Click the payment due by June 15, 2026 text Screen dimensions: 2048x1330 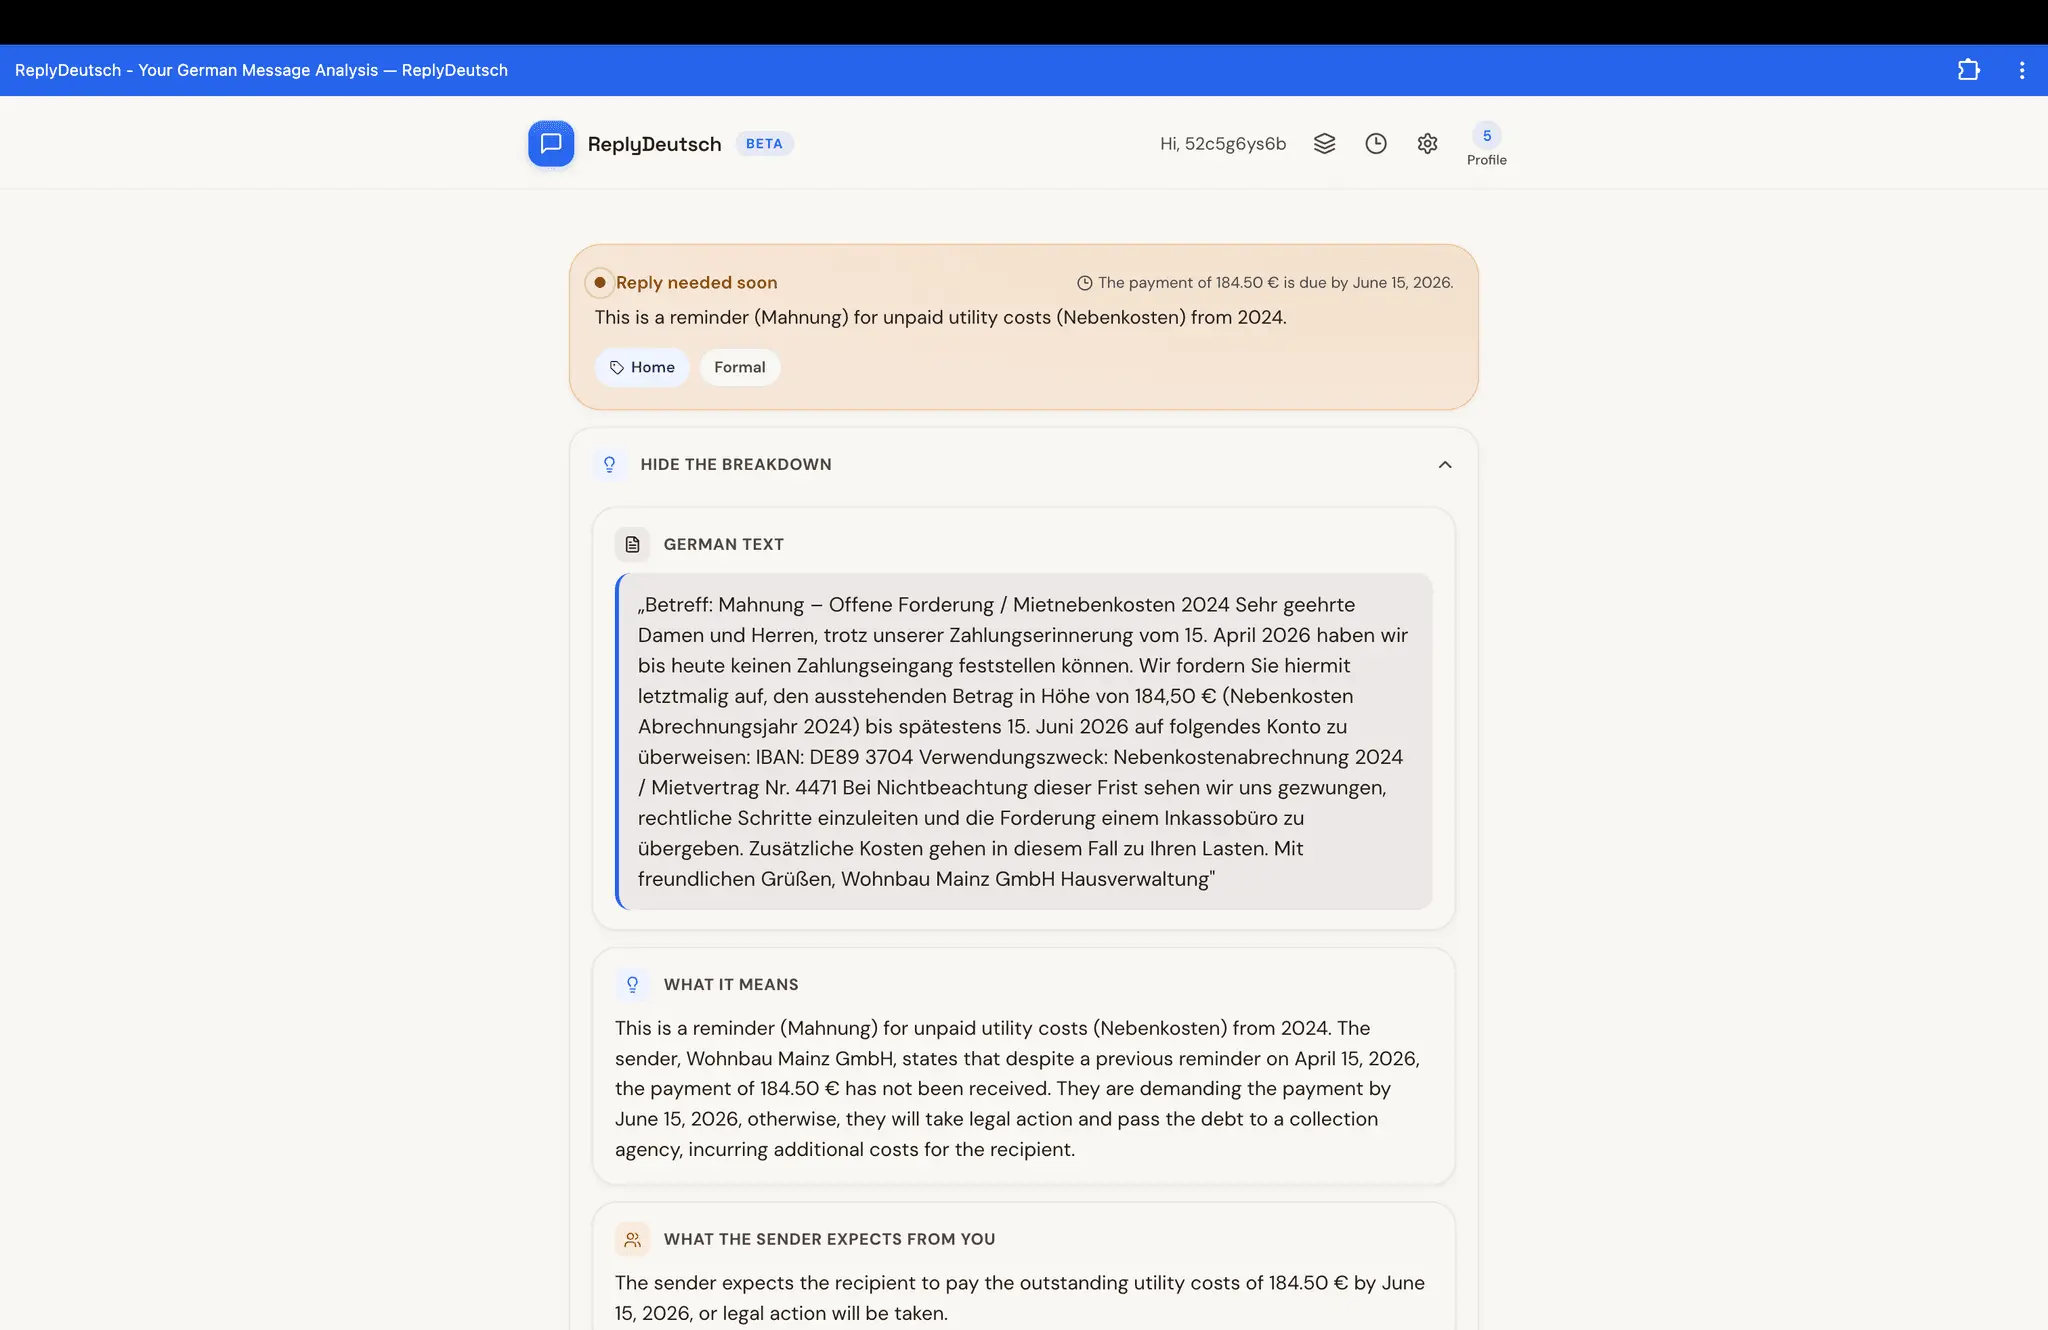point(1275,283)
